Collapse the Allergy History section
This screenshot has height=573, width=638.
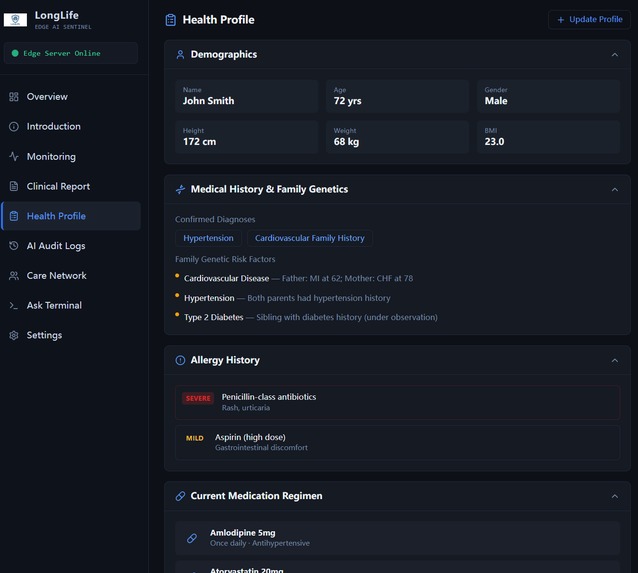point(615,361)
